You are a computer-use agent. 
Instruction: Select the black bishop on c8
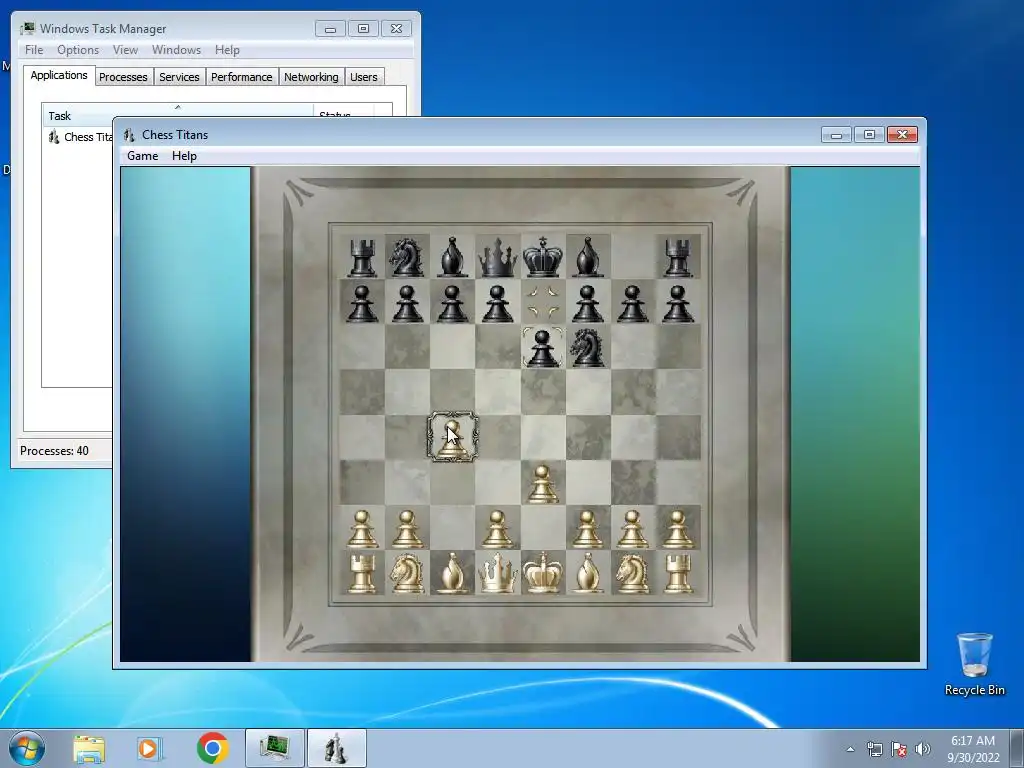[452, 257]
